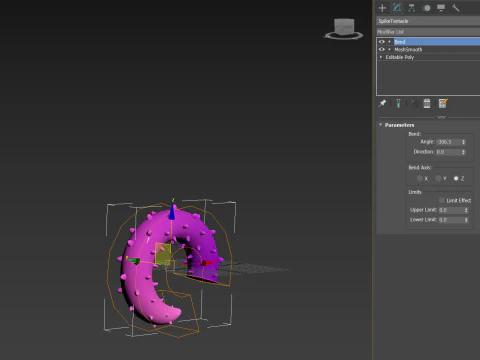Click the blue Z-axis gizmo arrow
Image resolution: width=480 pixels, height=360 pixels.
click(x=172, y=212)
